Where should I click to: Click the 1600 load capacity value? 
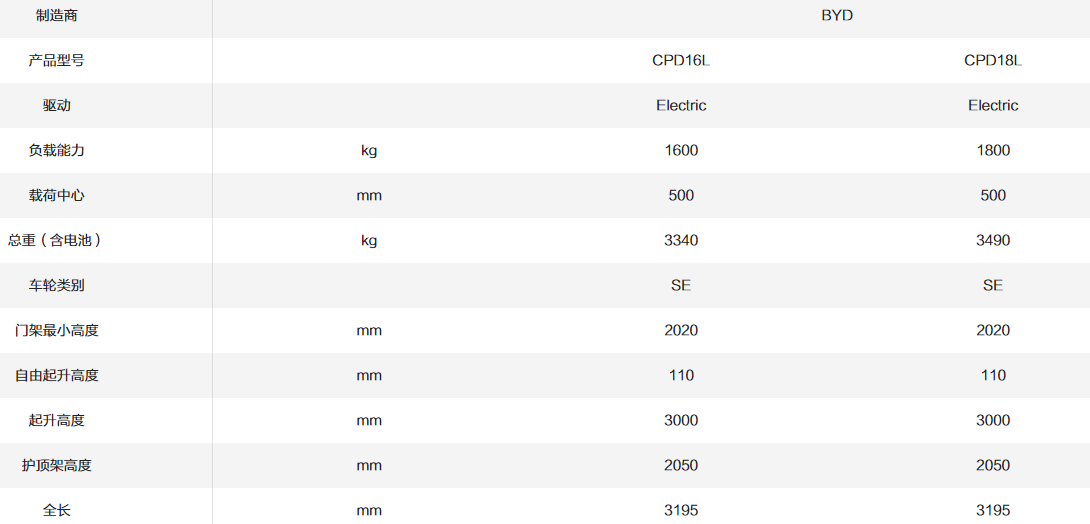[x=681, y=150]
